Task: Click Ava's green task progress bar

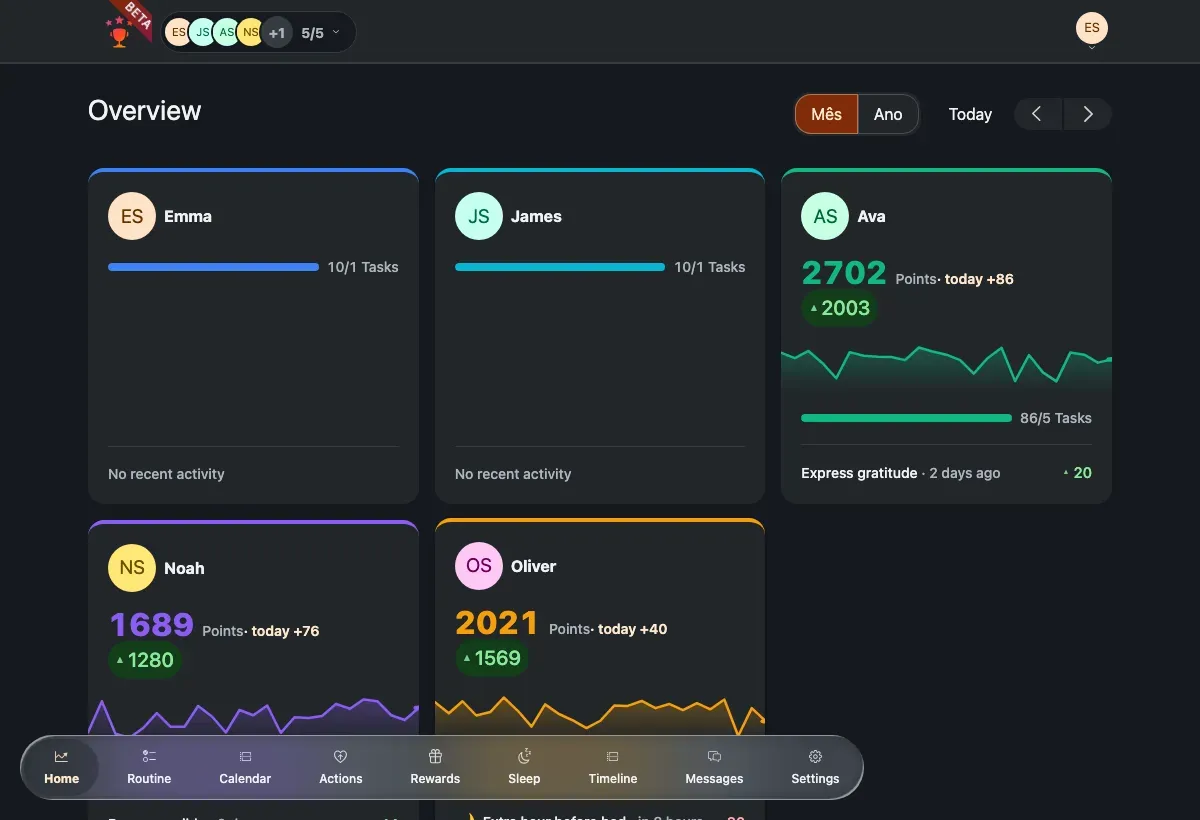Action: 906,418
